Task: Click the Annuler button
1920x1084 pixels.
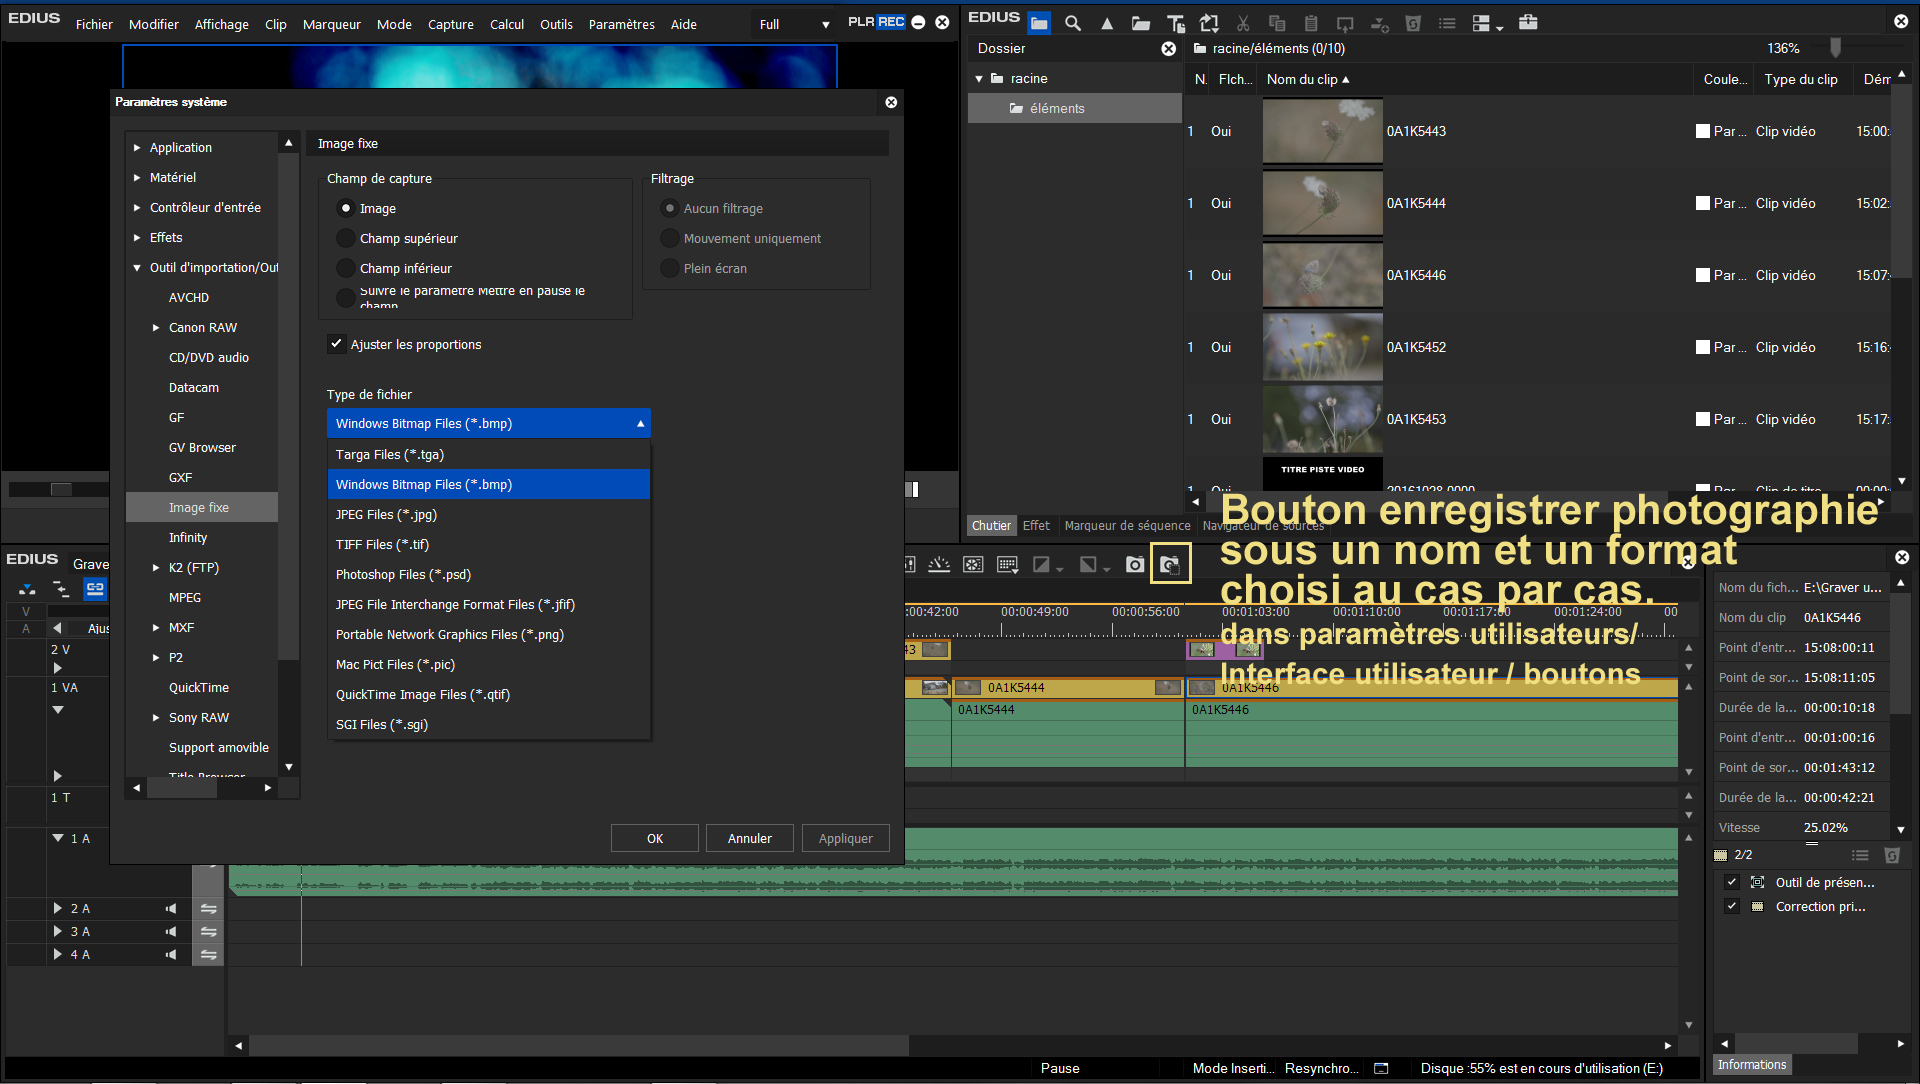Action: point(750,838)
